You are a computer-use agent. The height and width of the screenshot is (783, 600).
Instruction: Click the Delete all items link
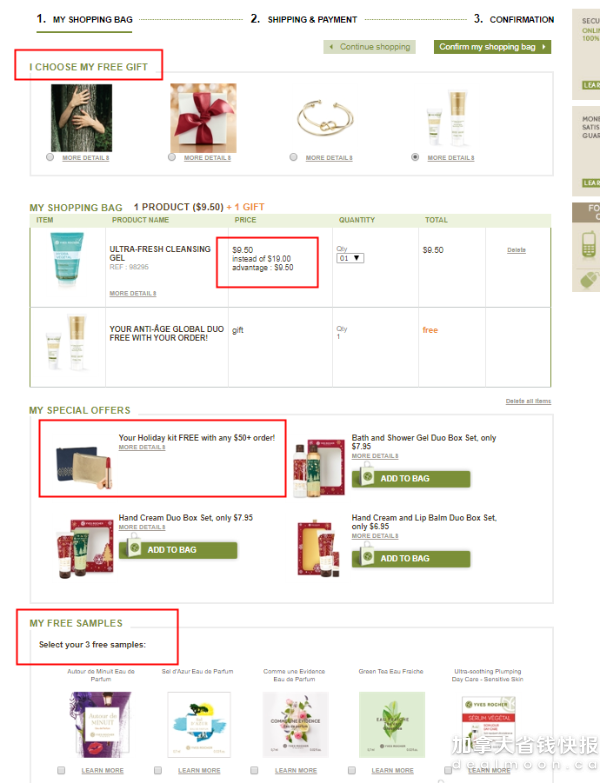click(528, 401)
